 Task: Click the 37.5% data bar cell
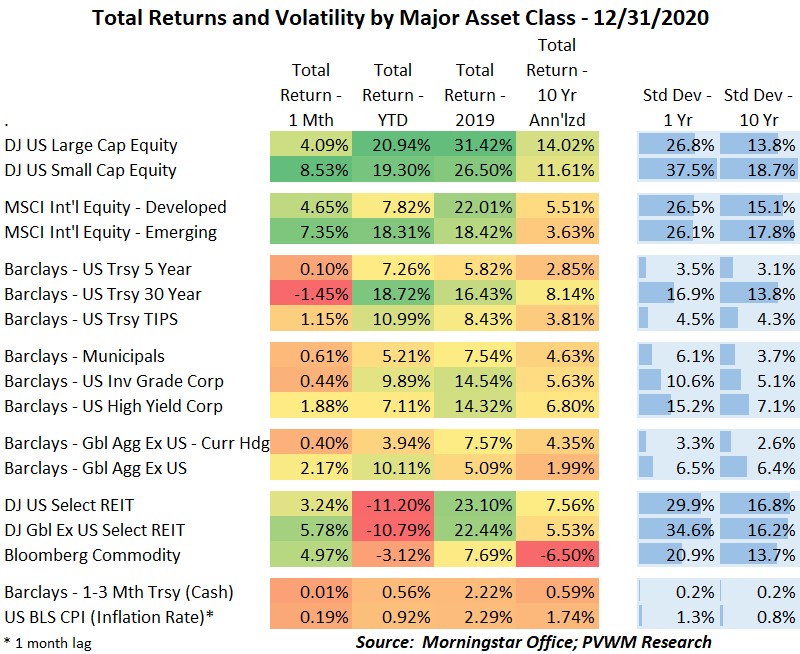677,170
